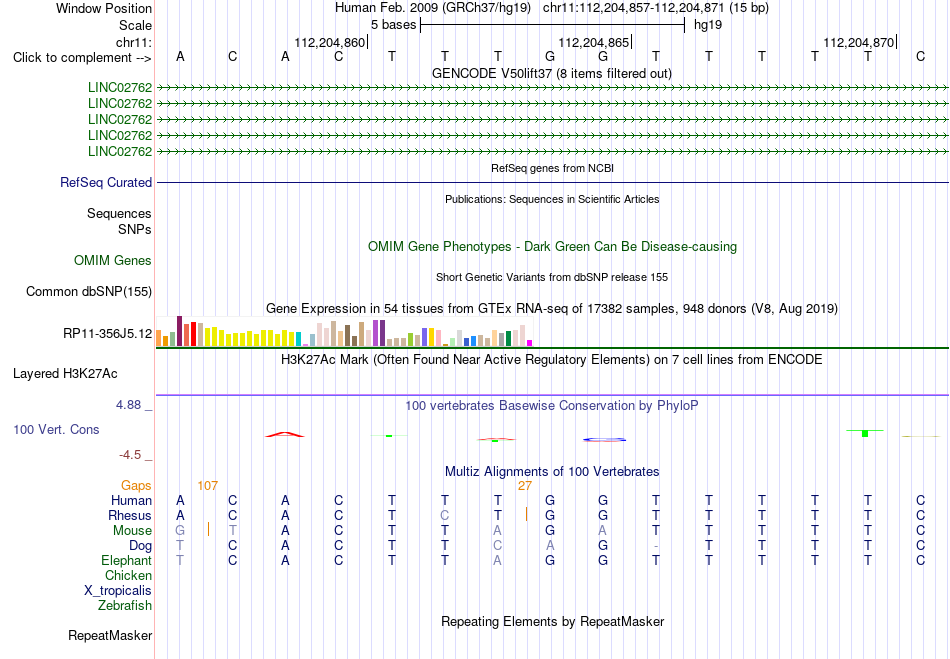Click the -4.5 conservation lower limit value
Viewport: 950px width, 659px height.
point(130,455)
